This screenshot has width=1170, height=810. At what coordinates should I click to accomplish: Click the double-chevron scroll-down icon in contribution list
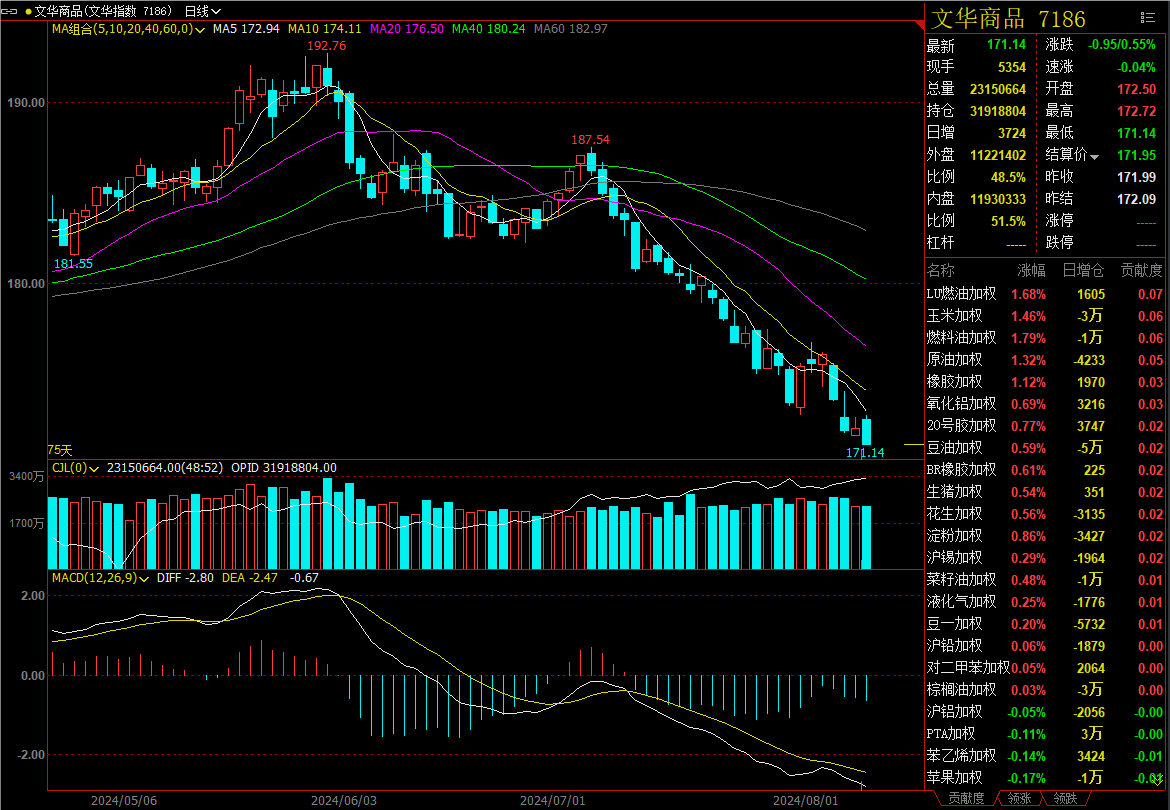point(1156,780)
